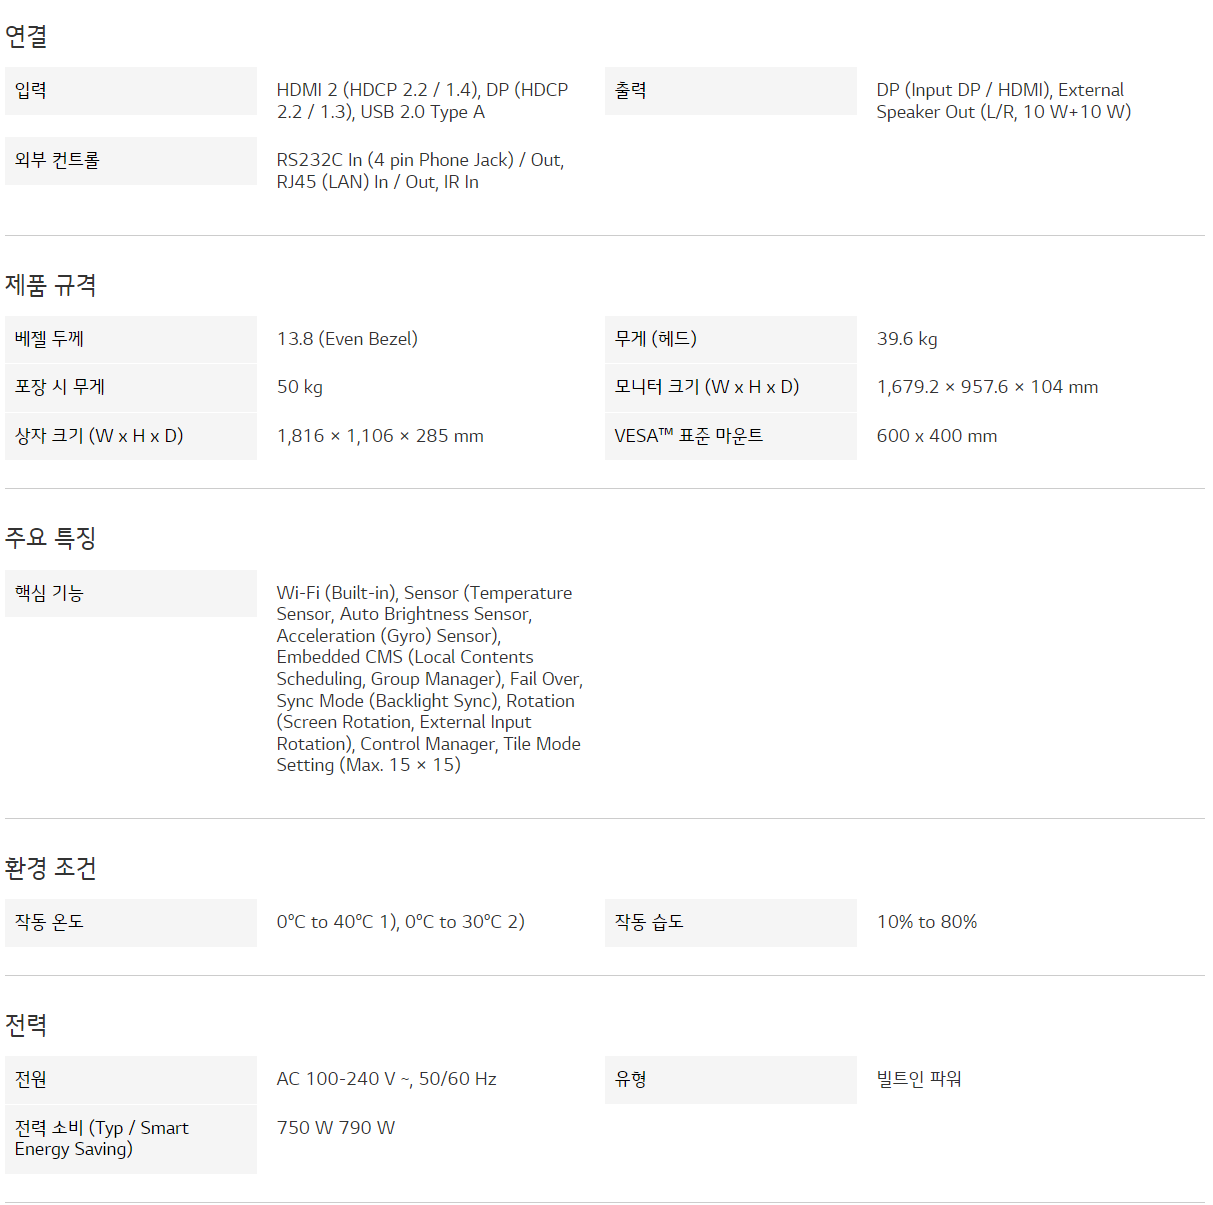
Task: Click RS232C In control specification text
Action: (x=420, y=171)
